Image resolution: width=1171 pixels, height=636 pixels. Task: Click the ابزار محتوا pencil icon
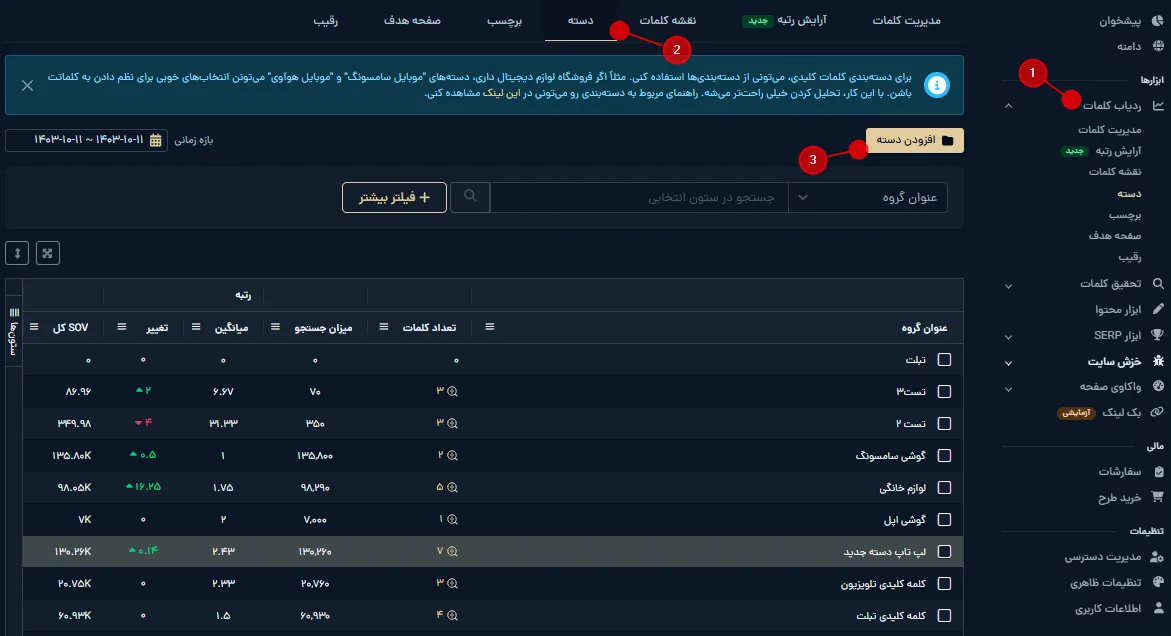click(x=1158, y=309)
